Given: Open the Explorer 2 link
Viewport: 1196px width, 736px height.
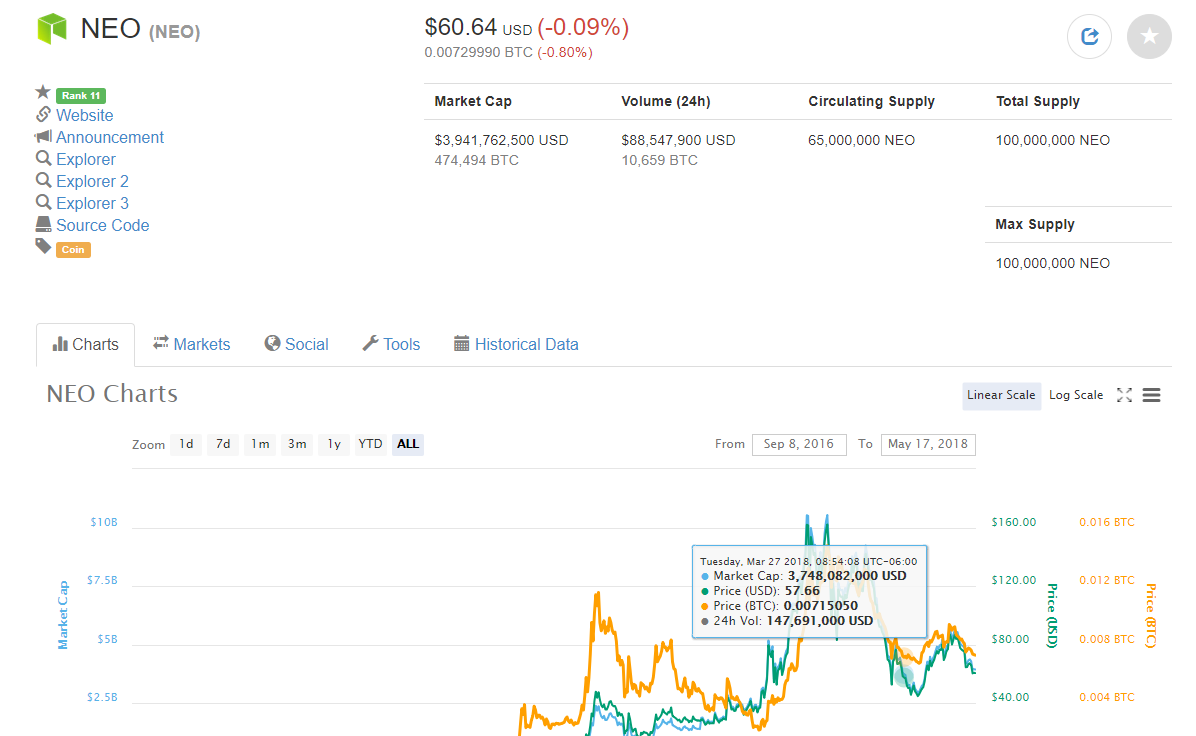Looking at the screenshot, I should pos(92,182).
